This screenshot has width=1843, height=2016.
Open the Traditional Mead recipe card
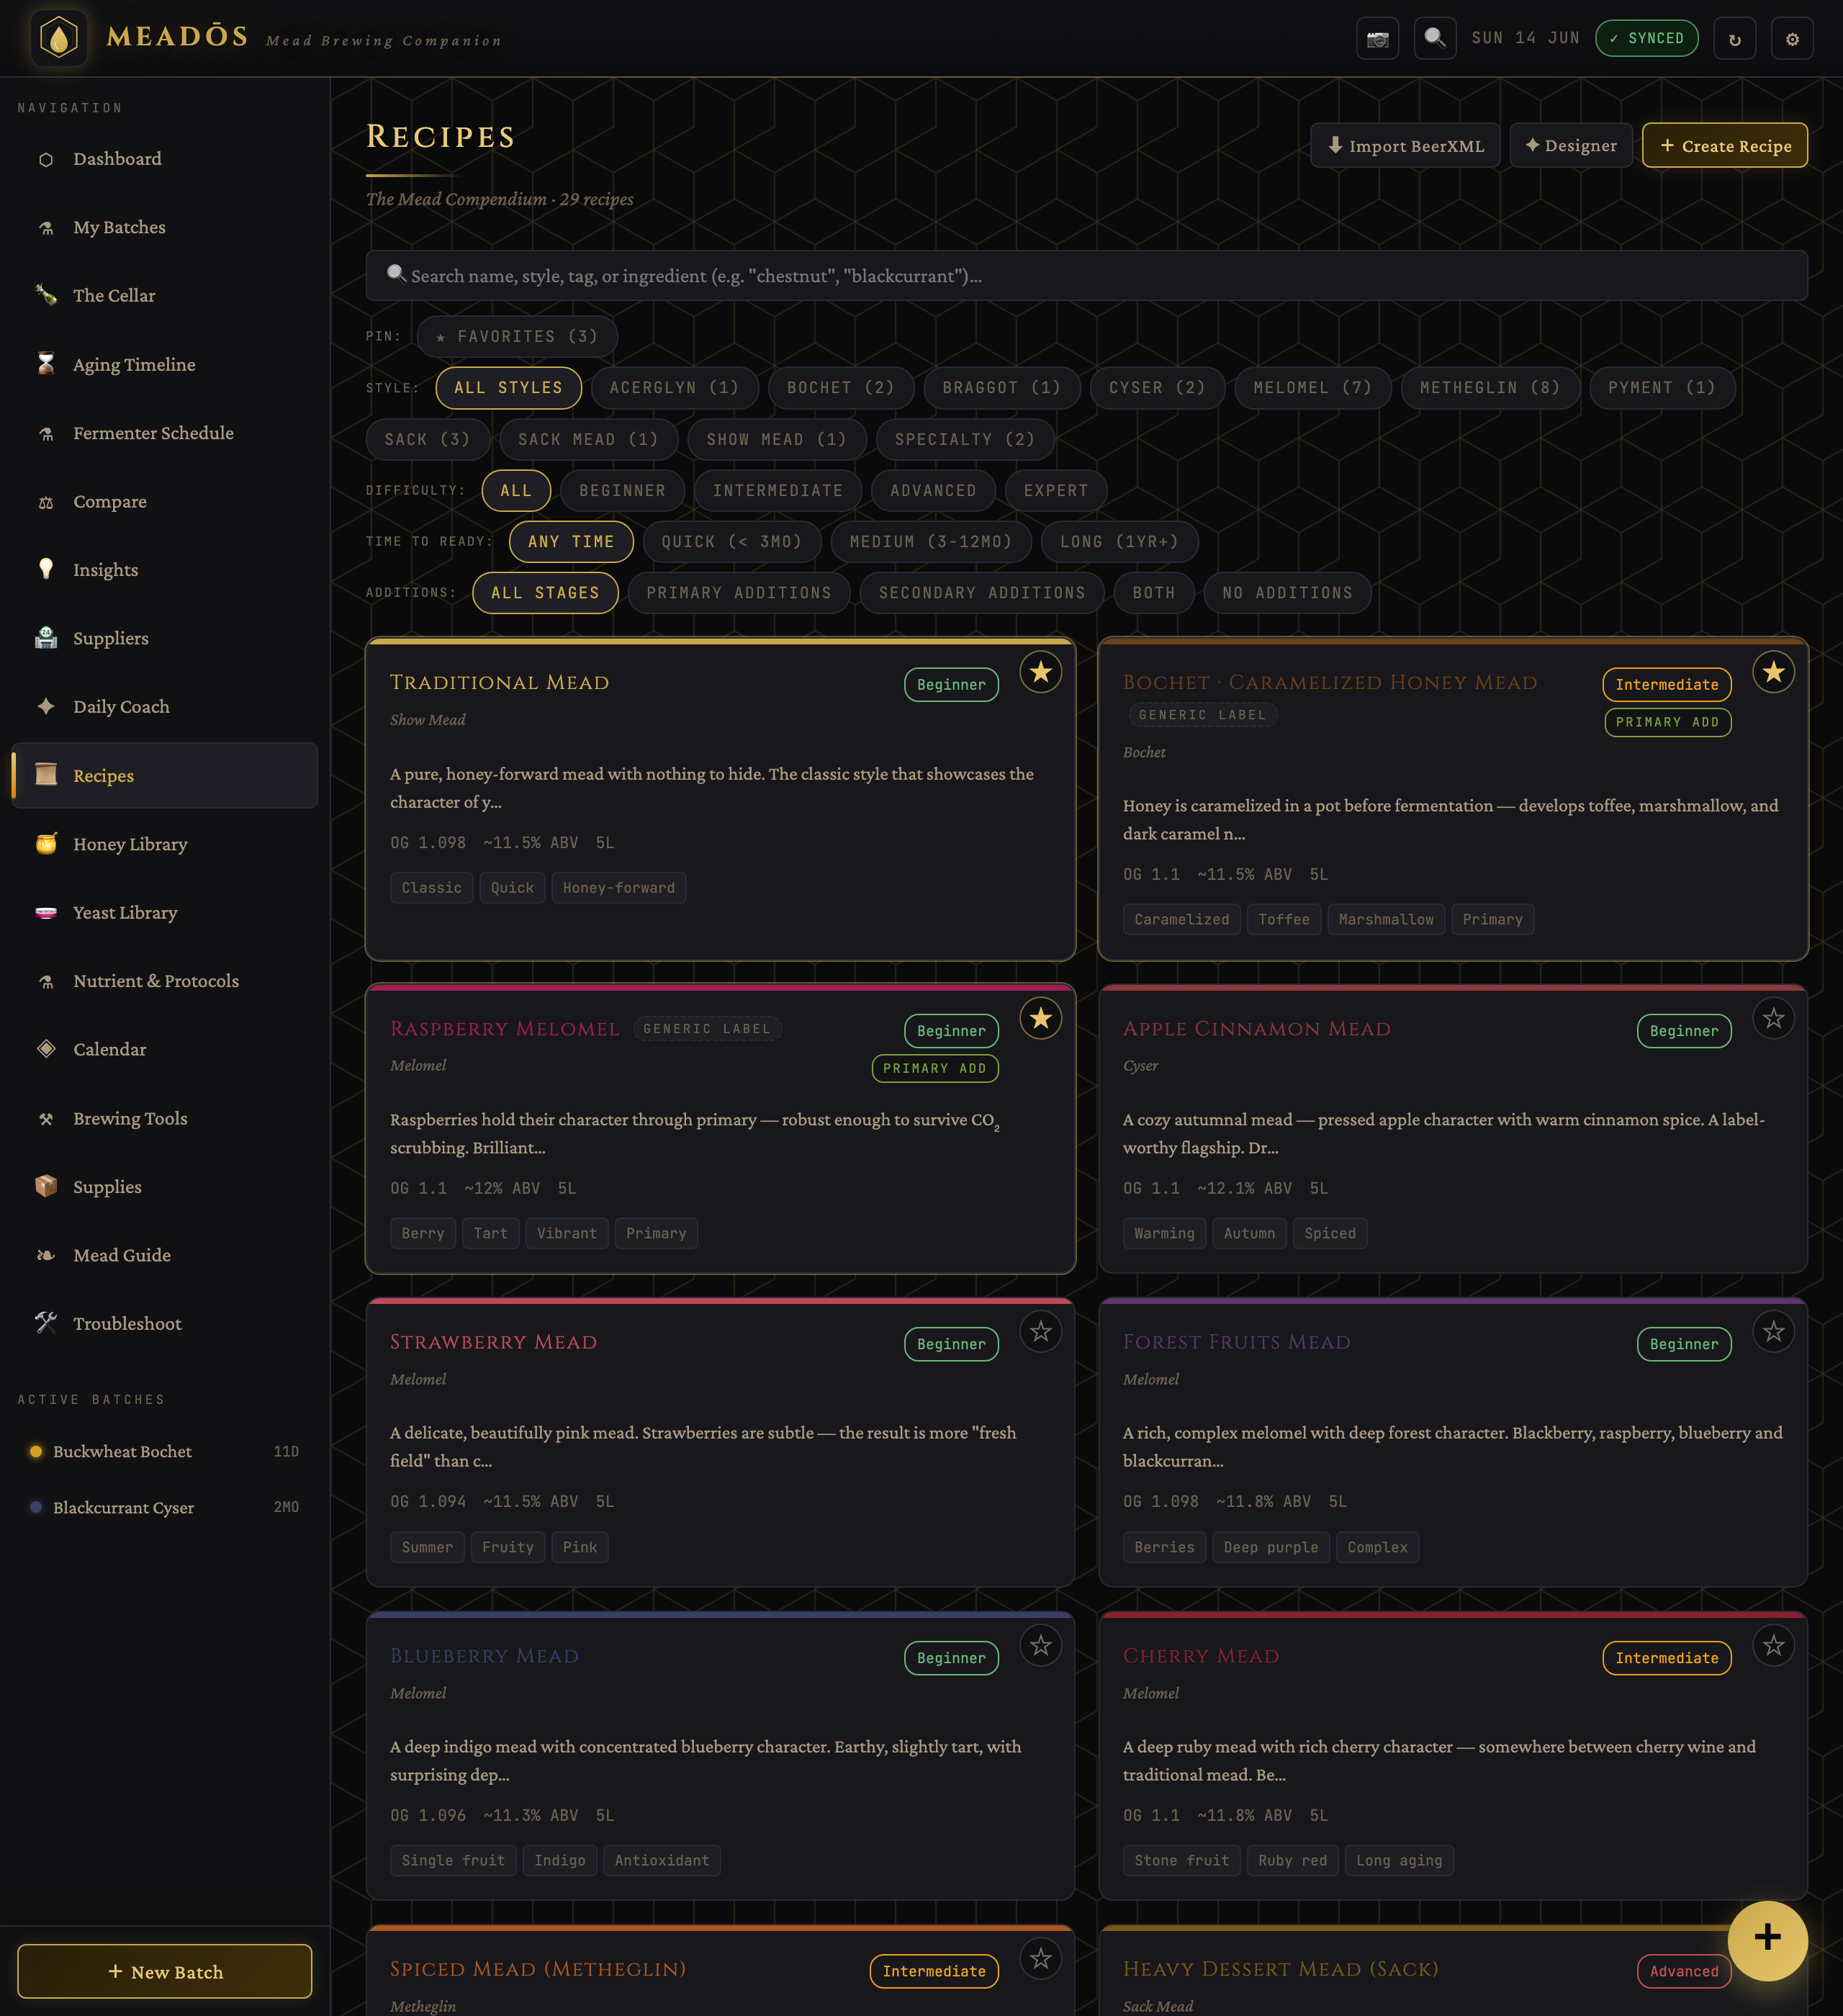[720, 799]
